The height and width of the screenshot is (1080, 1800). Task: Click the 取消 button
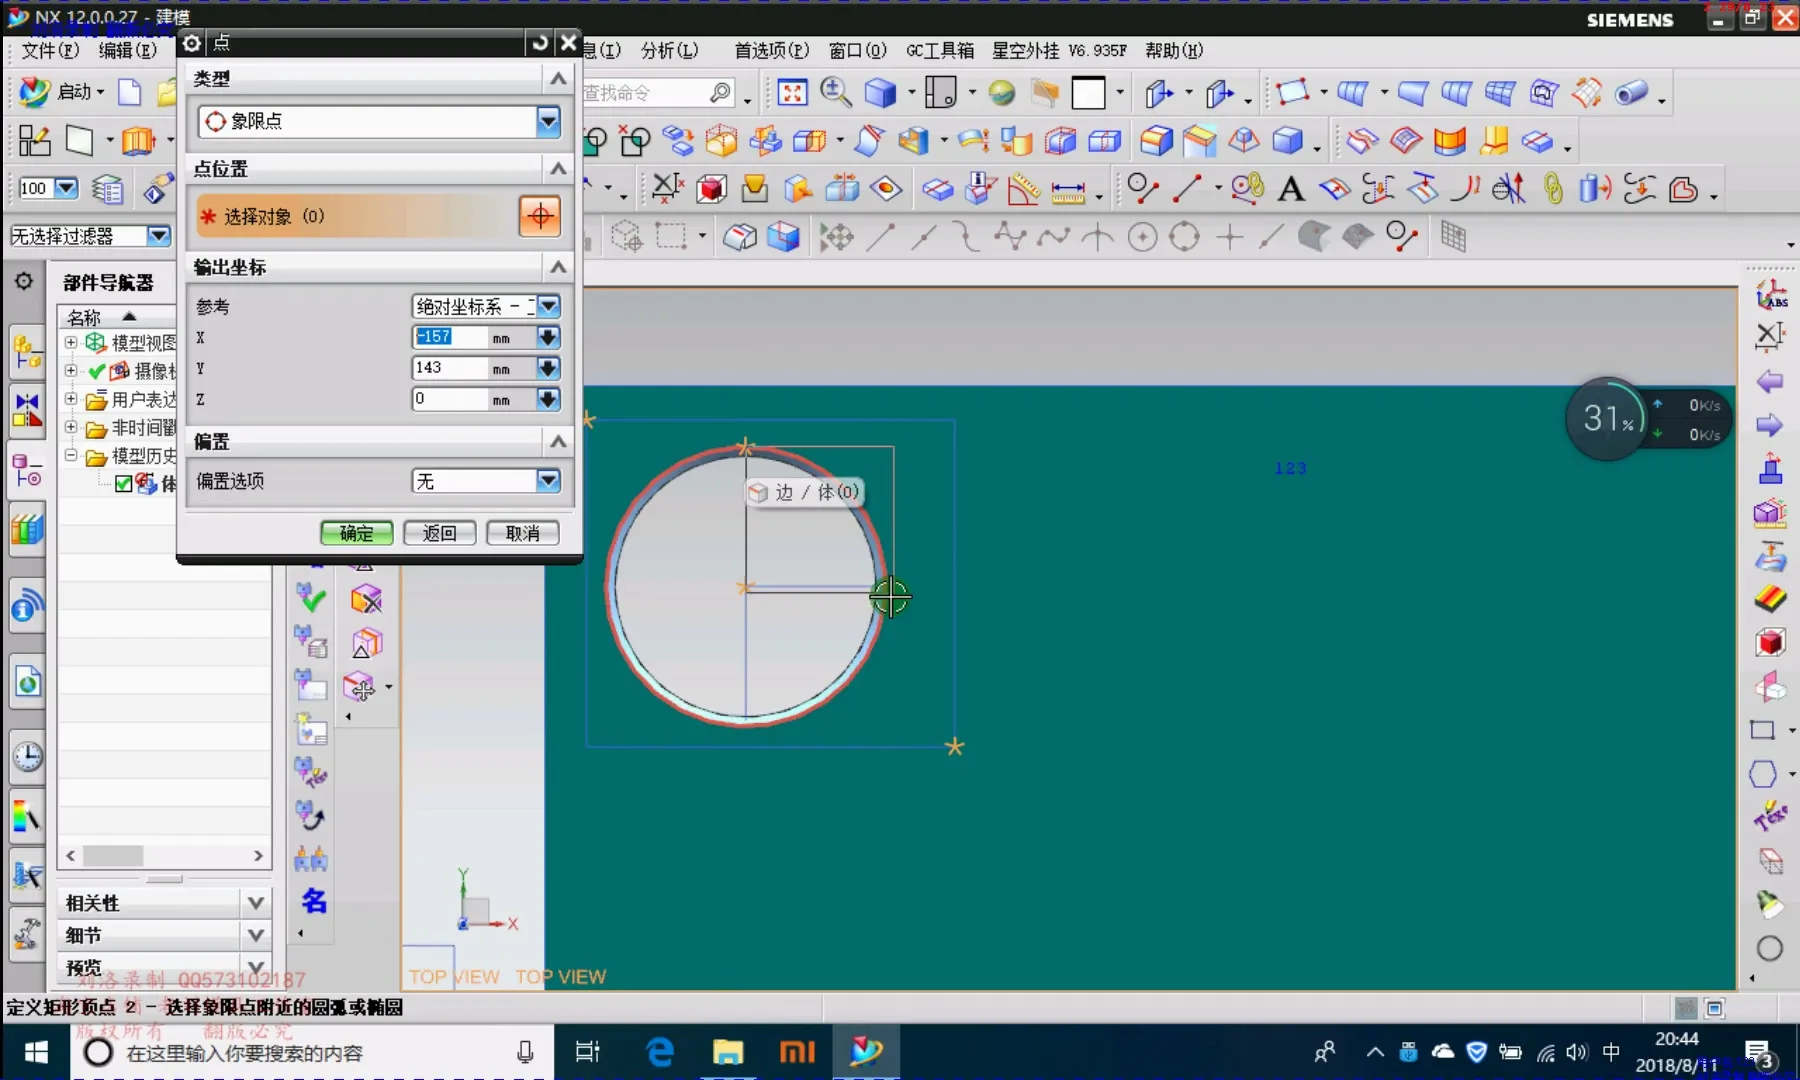(x=522, y=533)
